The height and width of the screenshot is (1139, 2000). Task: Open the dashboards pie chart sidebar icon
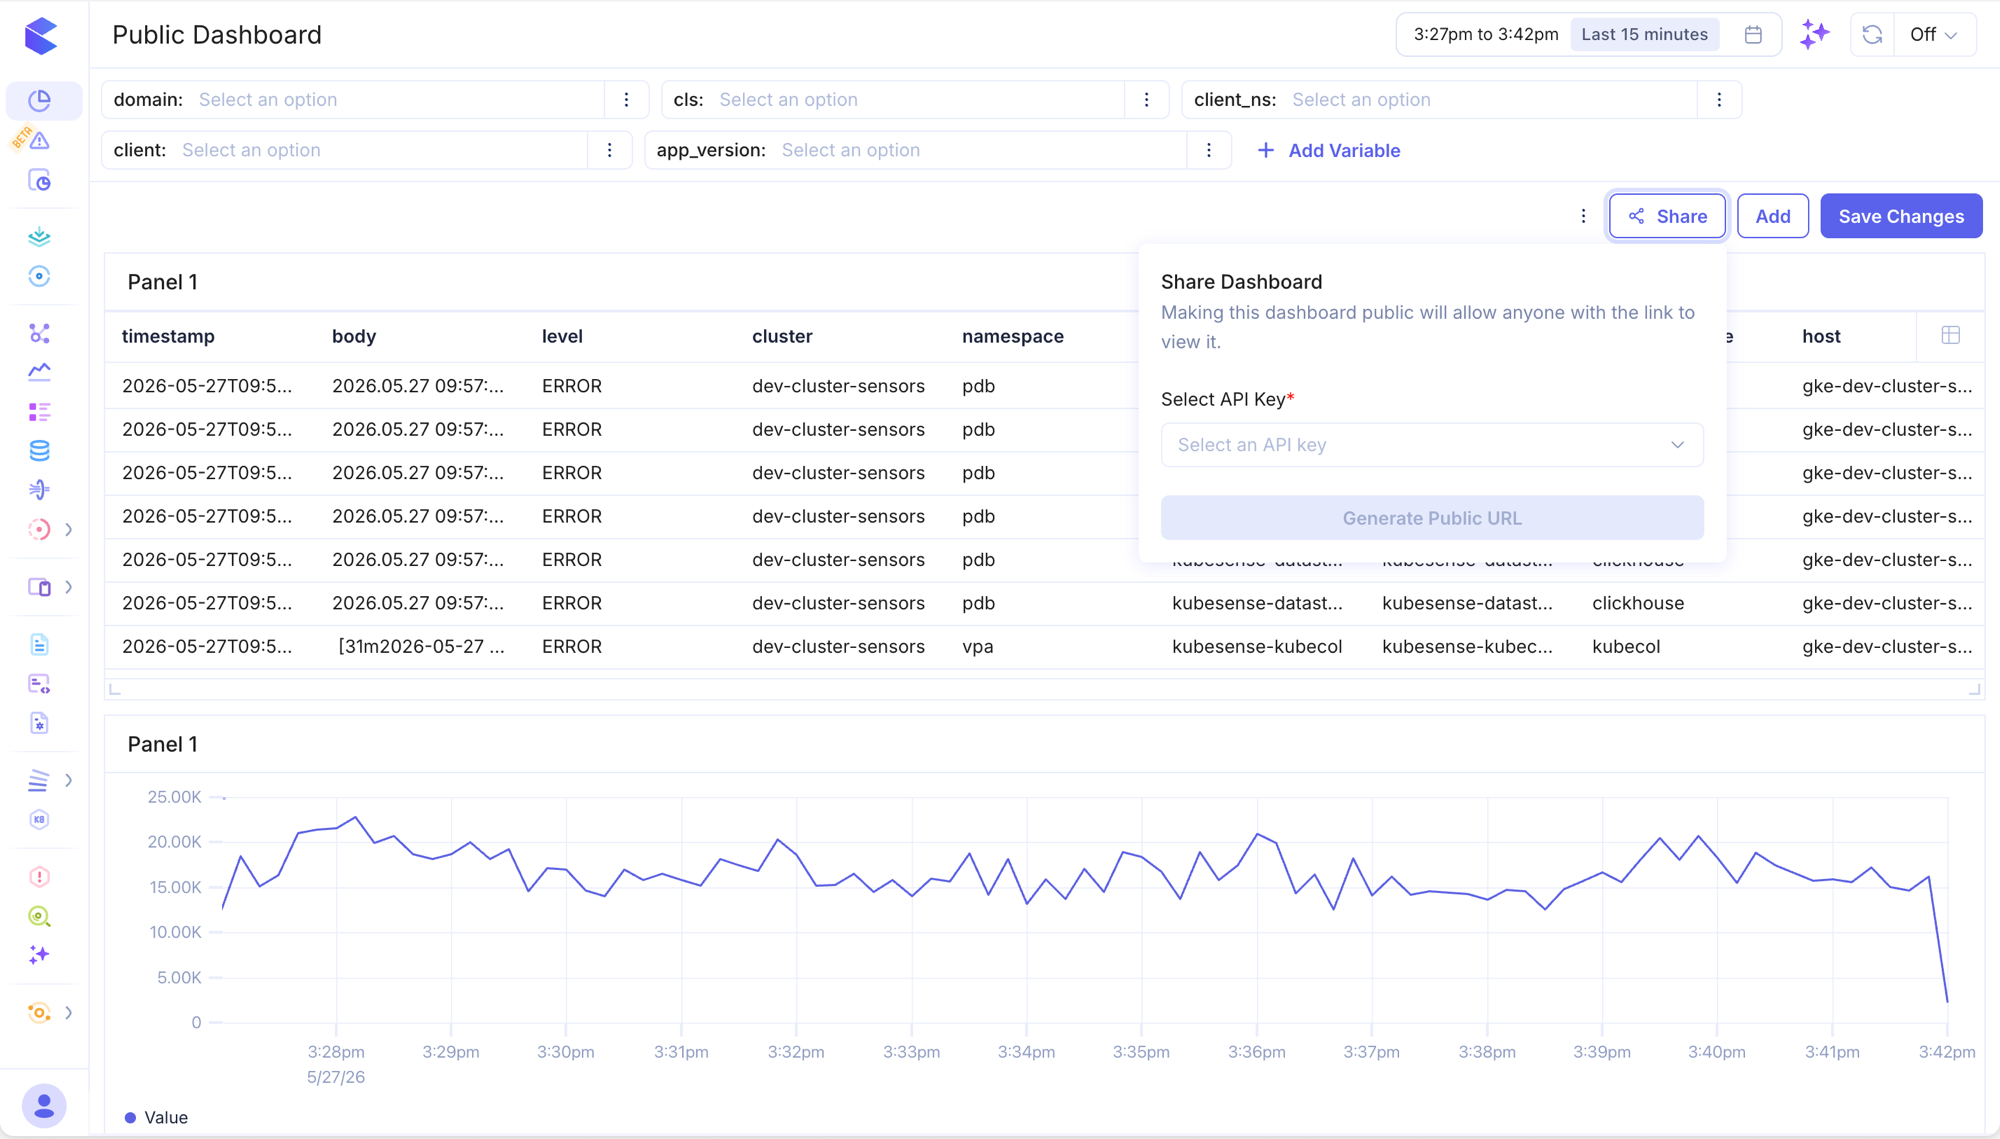(40, 100)
